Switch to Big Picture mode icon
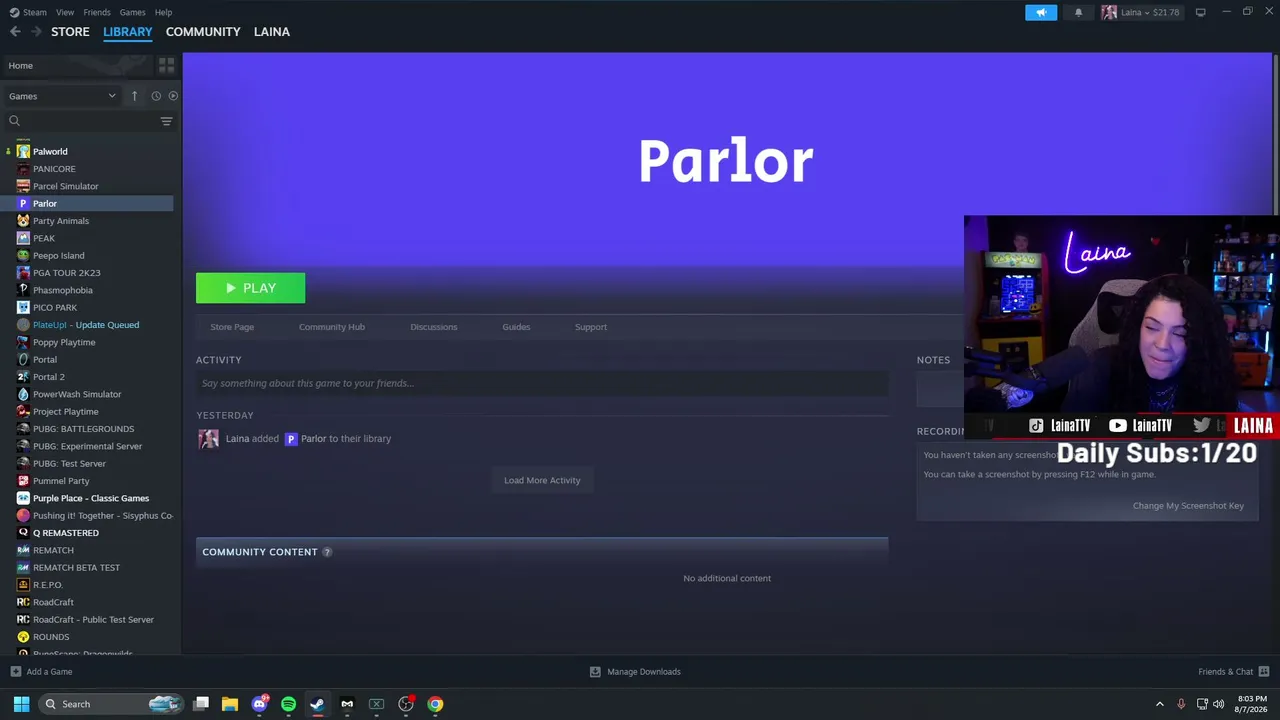1280x720 pixels. point(1201,12)
